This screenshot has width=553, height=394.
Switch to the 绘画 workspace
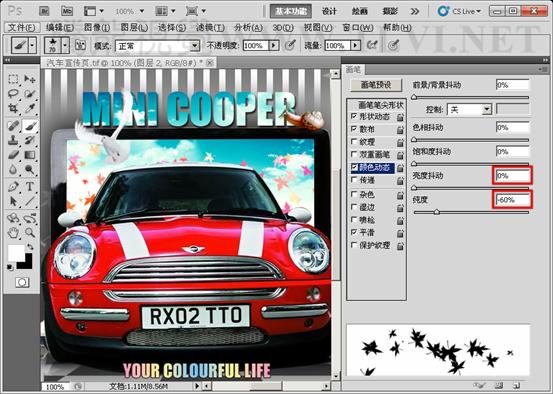(360, 11)
